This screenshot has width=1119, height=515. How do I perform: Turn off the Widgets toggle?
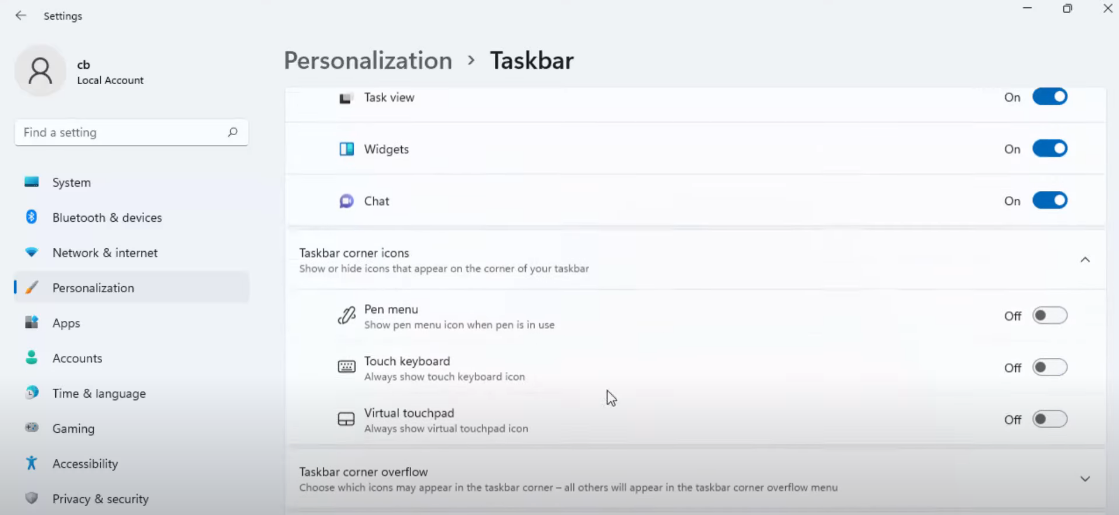(1049, 149)
